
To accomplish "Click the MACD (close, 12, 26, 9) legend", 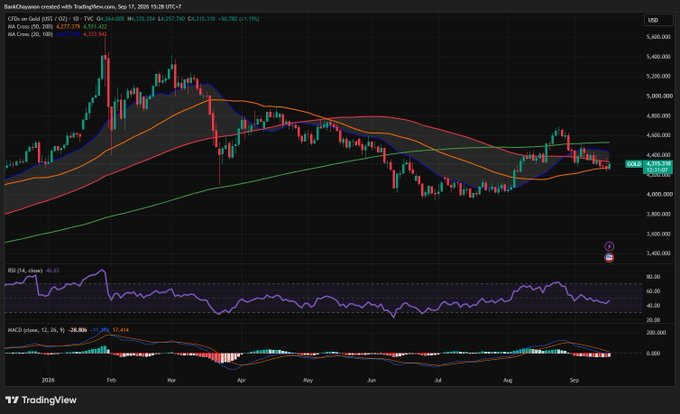I will pyautogui.click(x=36, y=330).
